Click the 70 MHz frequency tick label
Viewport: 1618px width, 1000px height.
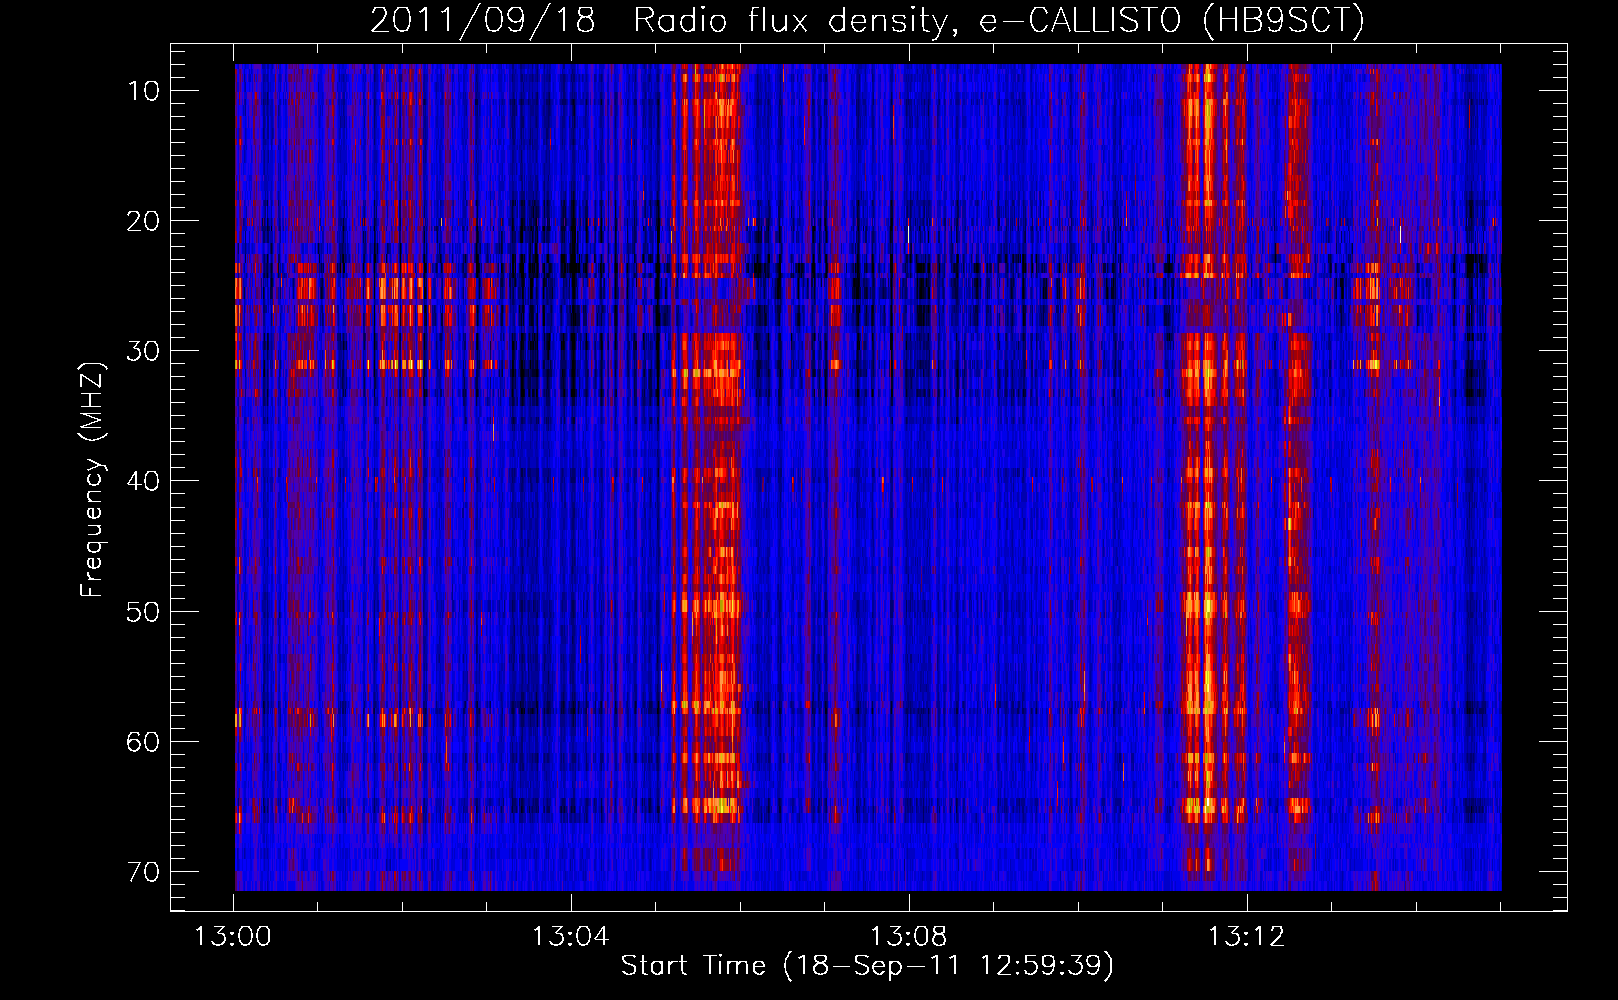click(143, 872)
